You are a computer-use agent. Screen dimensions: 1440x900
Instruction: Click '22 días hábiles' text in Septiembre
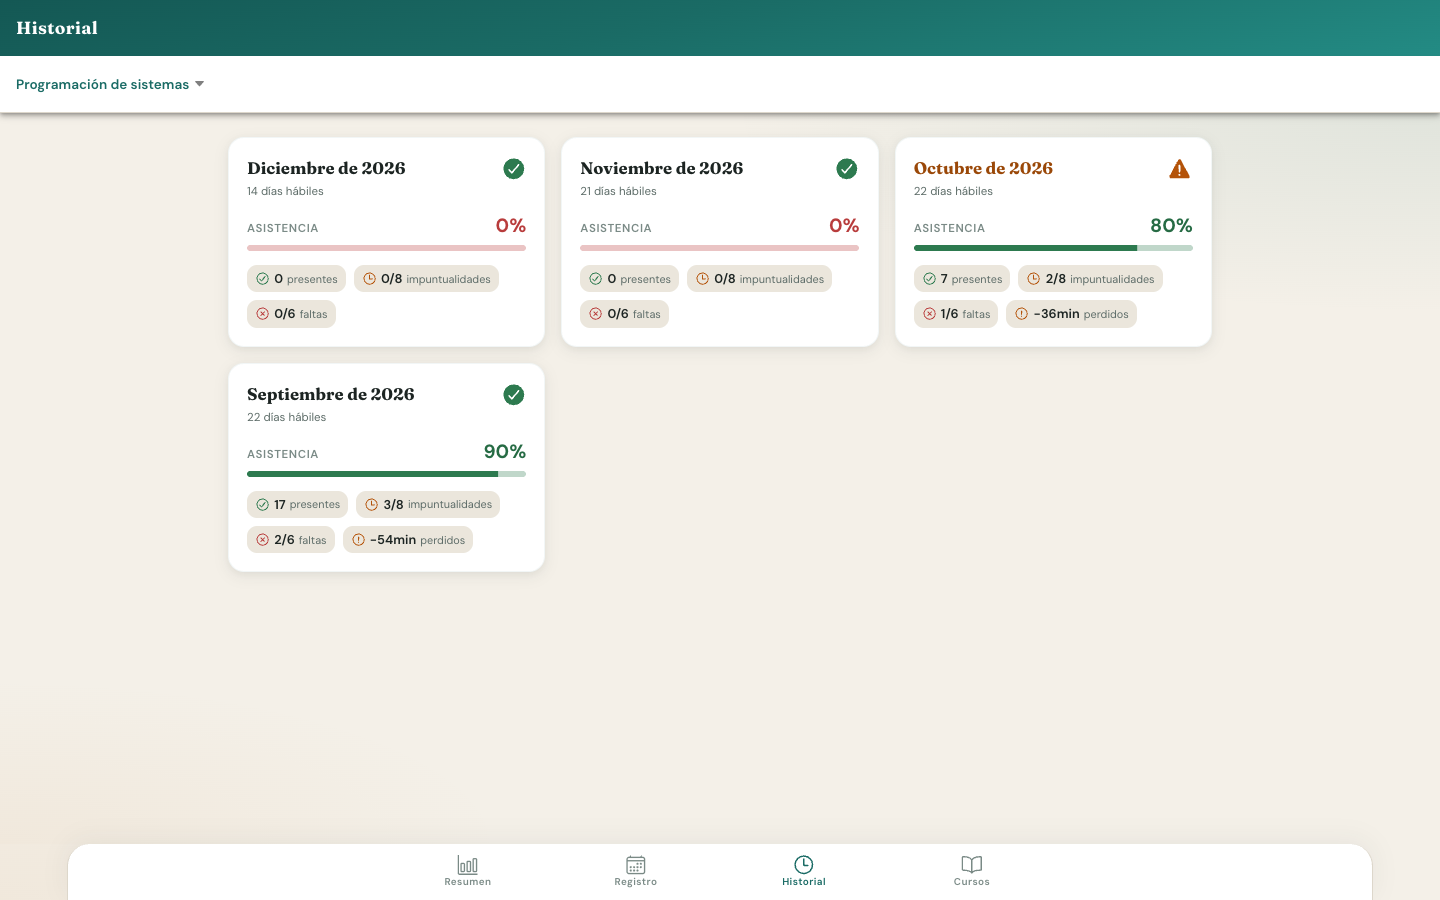pos(286,417)
